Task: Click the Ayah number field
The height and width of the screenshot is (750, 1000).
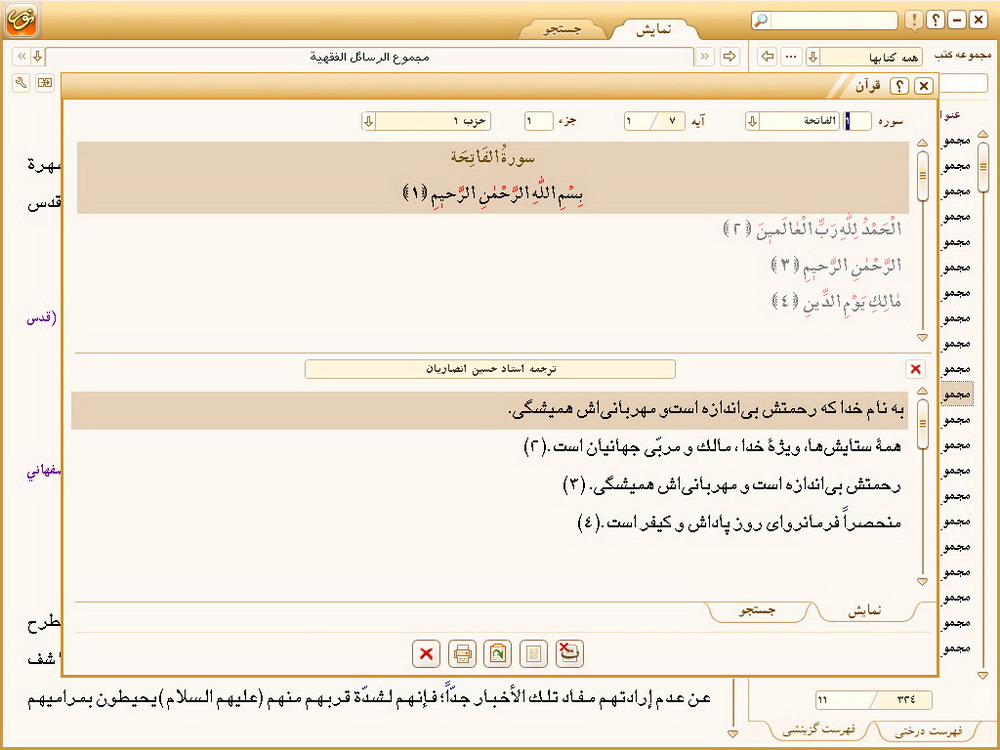Action: (654, 121)
